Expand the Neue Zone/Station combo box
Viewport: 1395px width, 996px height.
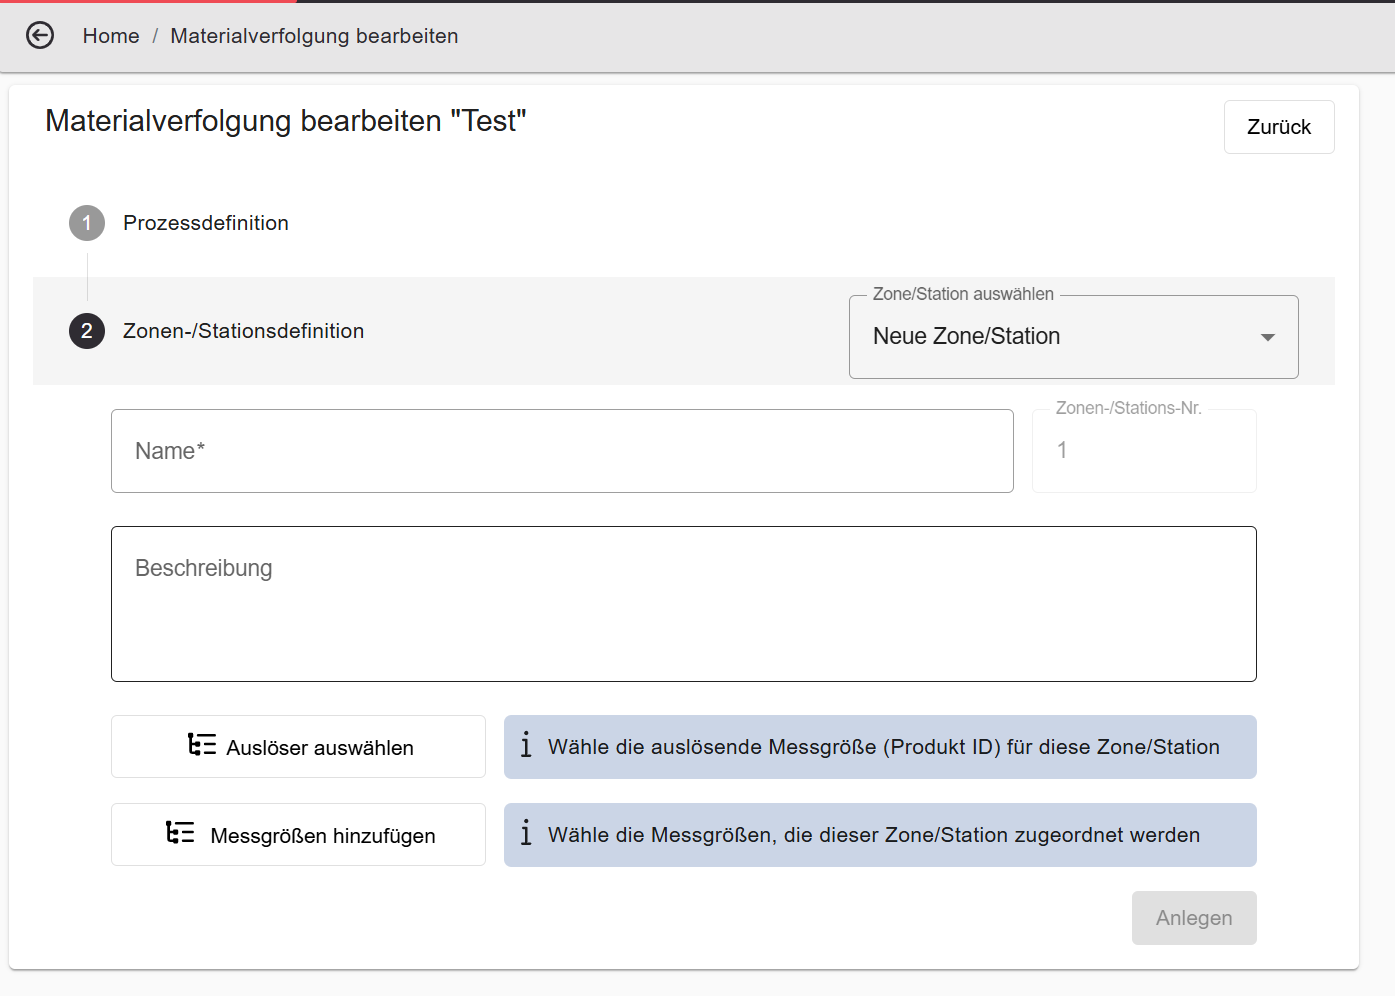[1074, 337]
